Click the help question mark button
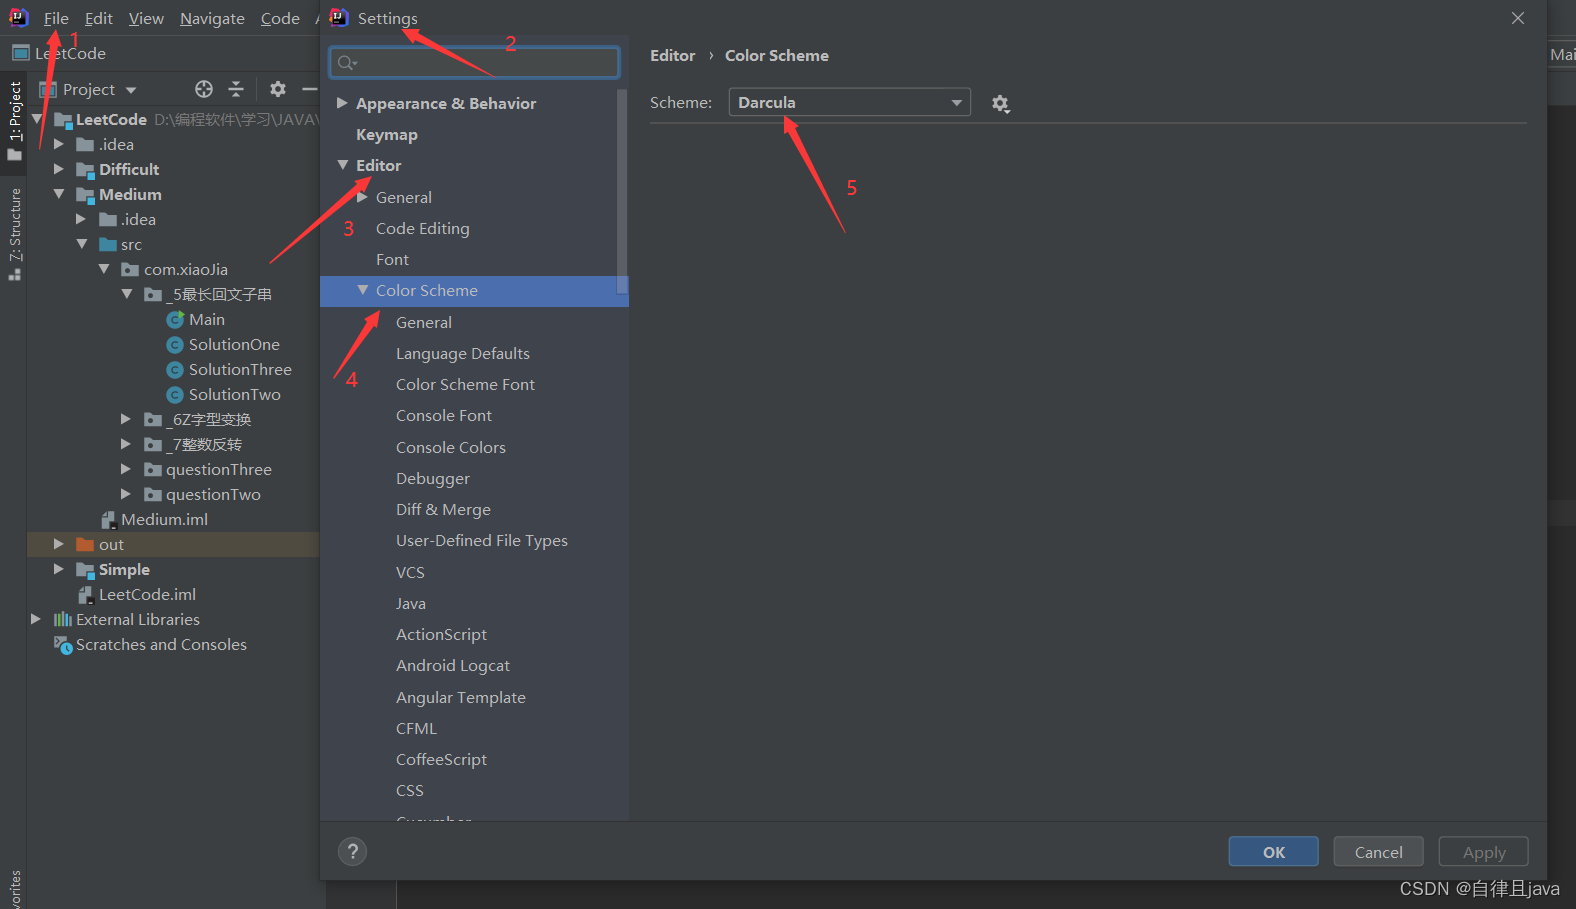 [x=352, y=852]
